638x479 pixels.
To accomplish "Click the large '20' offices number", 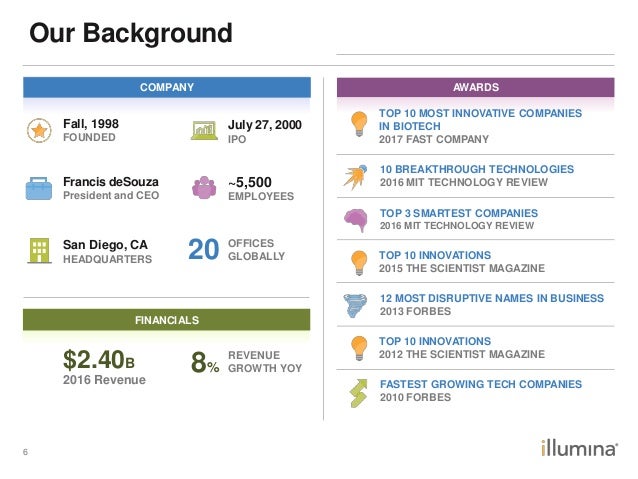I will pos(203,249).
